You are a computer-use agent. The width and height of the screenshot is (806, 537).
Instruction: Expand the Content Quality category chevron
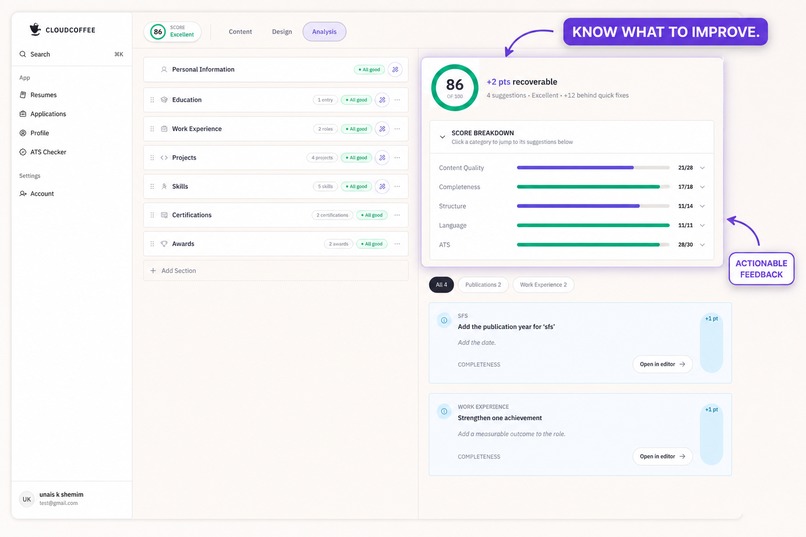tap(702, 168)
